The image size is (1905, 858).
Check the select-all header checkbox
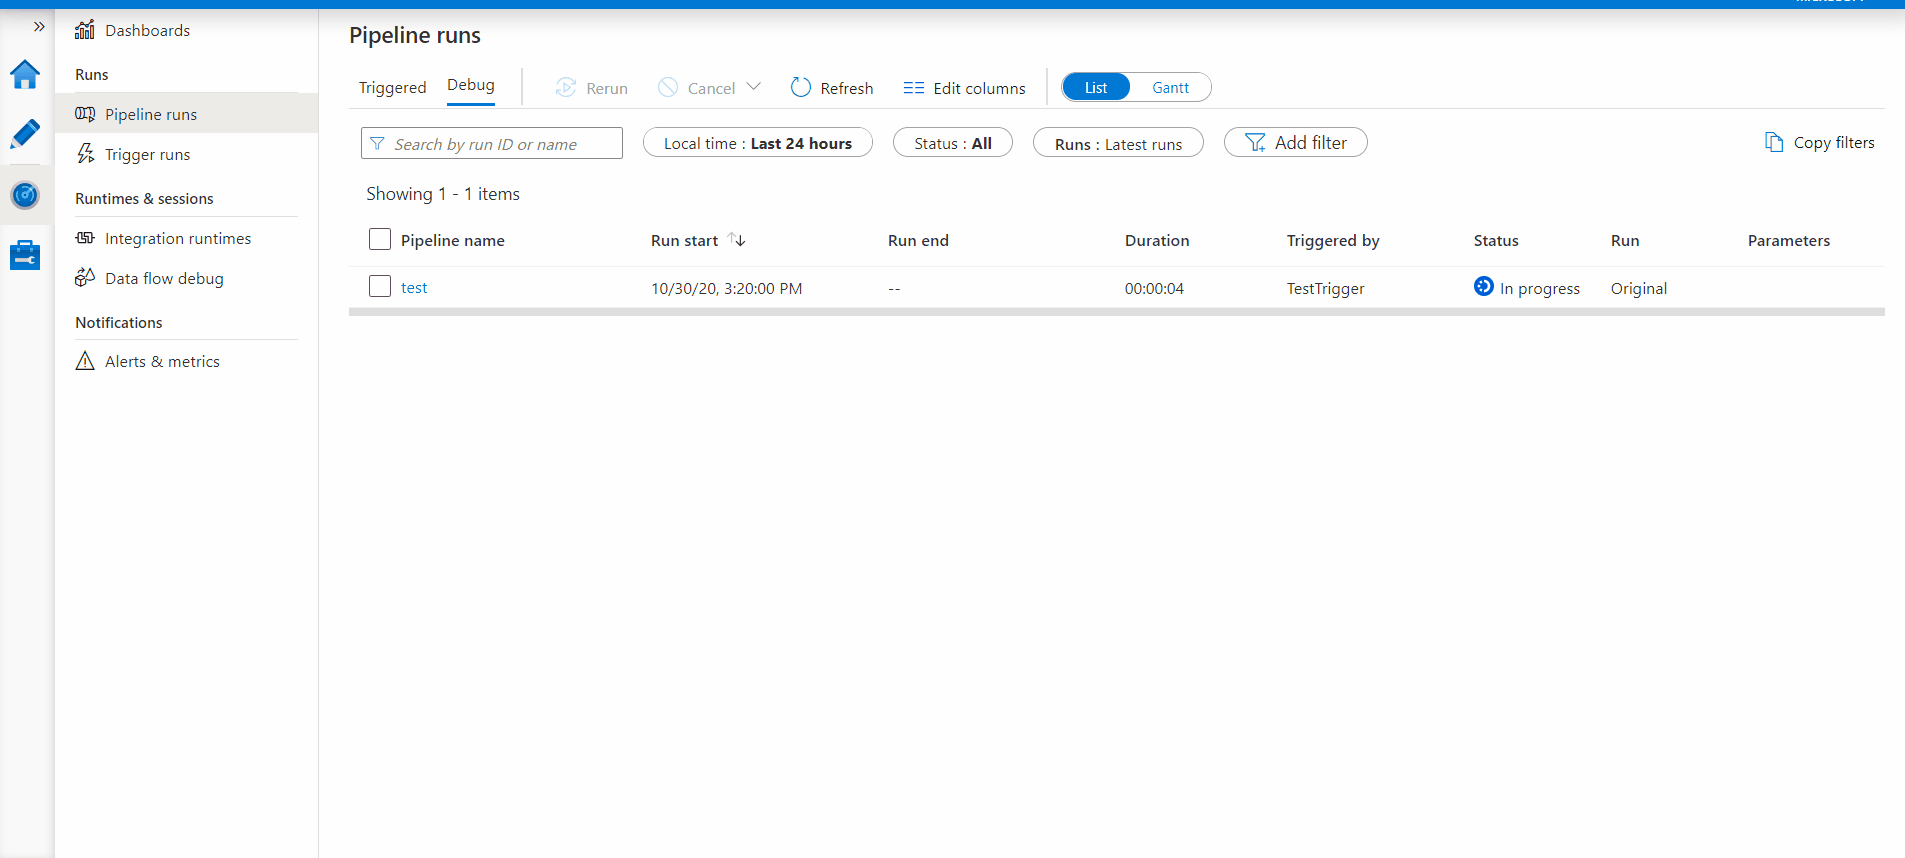click(x=380, y=239)
